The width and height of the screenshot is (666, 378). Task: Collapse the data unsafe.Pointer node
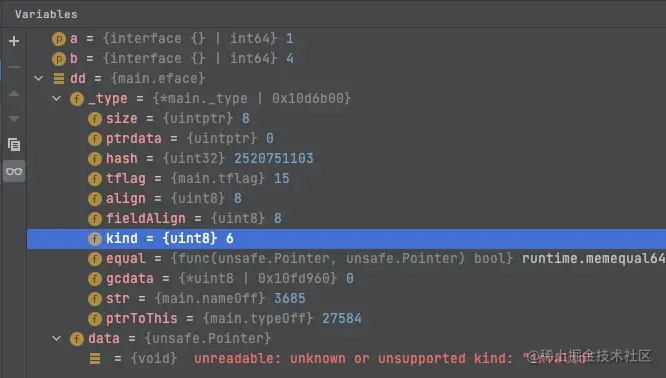click(x=56, y=339)
